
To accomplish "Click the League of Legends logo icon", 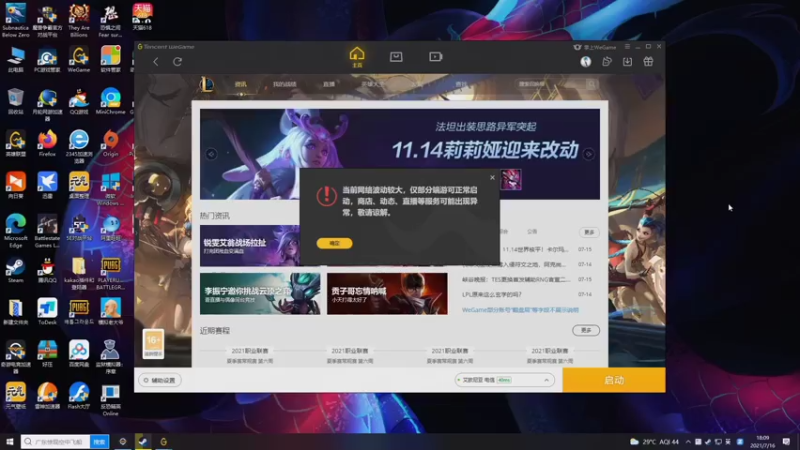I will point(207,84).
